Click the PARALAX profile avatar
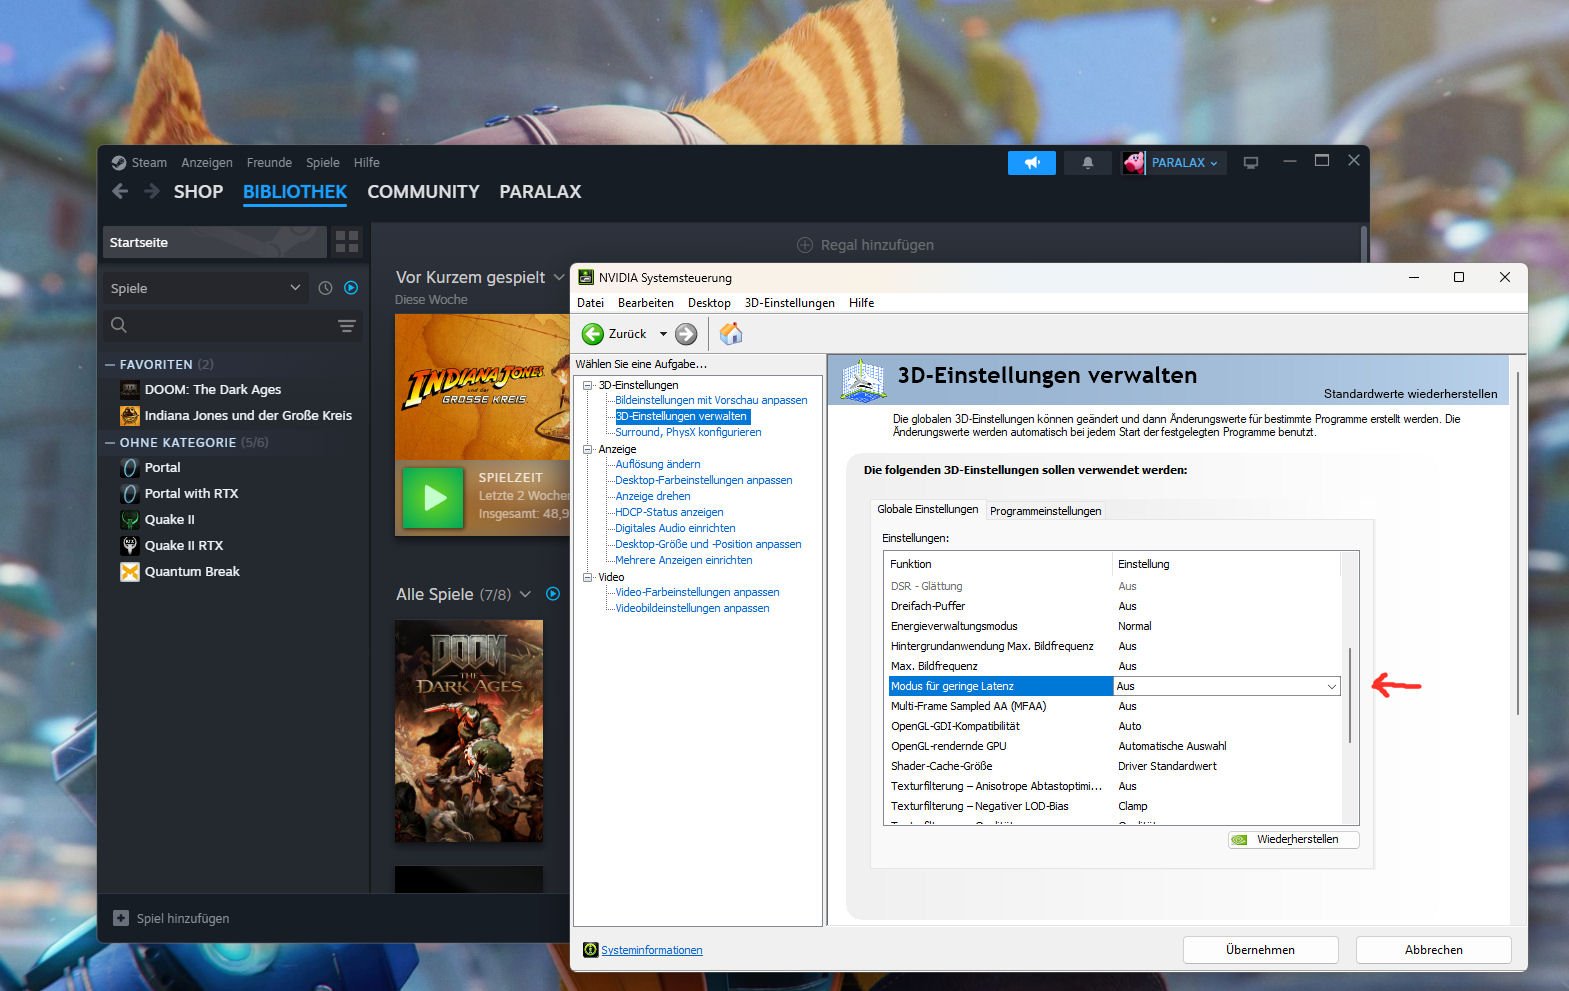Viewport: 1569px width, 991px height. (x=1134, y=162)
